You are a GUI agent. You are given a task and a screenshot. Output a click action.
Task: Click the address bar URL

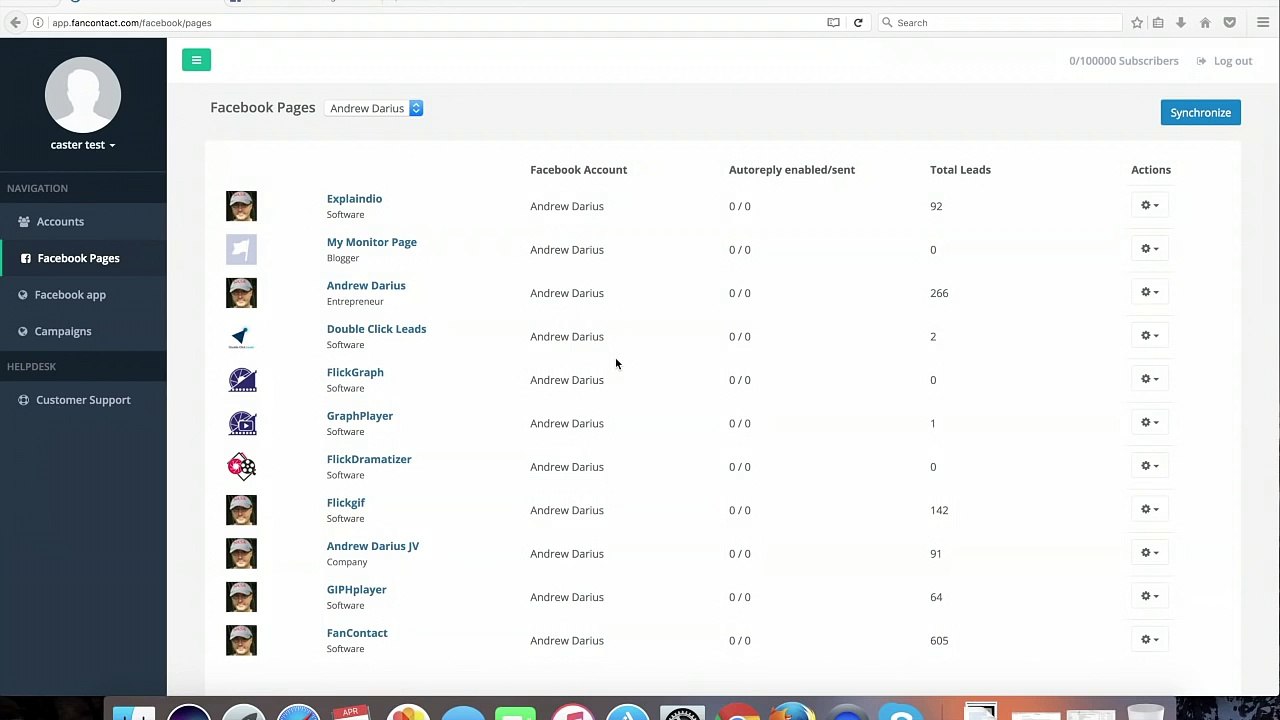tap(132, 22)
